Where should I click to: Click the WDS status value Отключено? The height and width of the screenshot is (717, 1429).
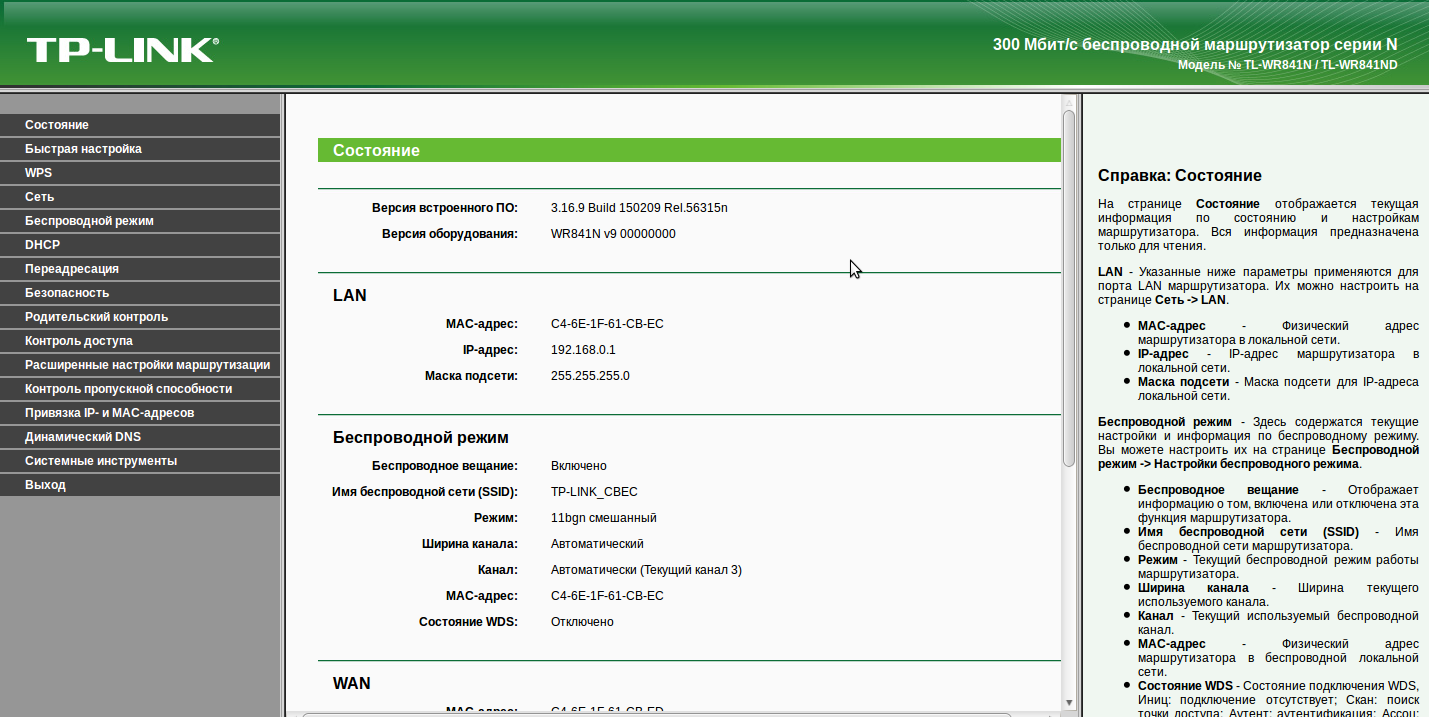pos(582,622)
